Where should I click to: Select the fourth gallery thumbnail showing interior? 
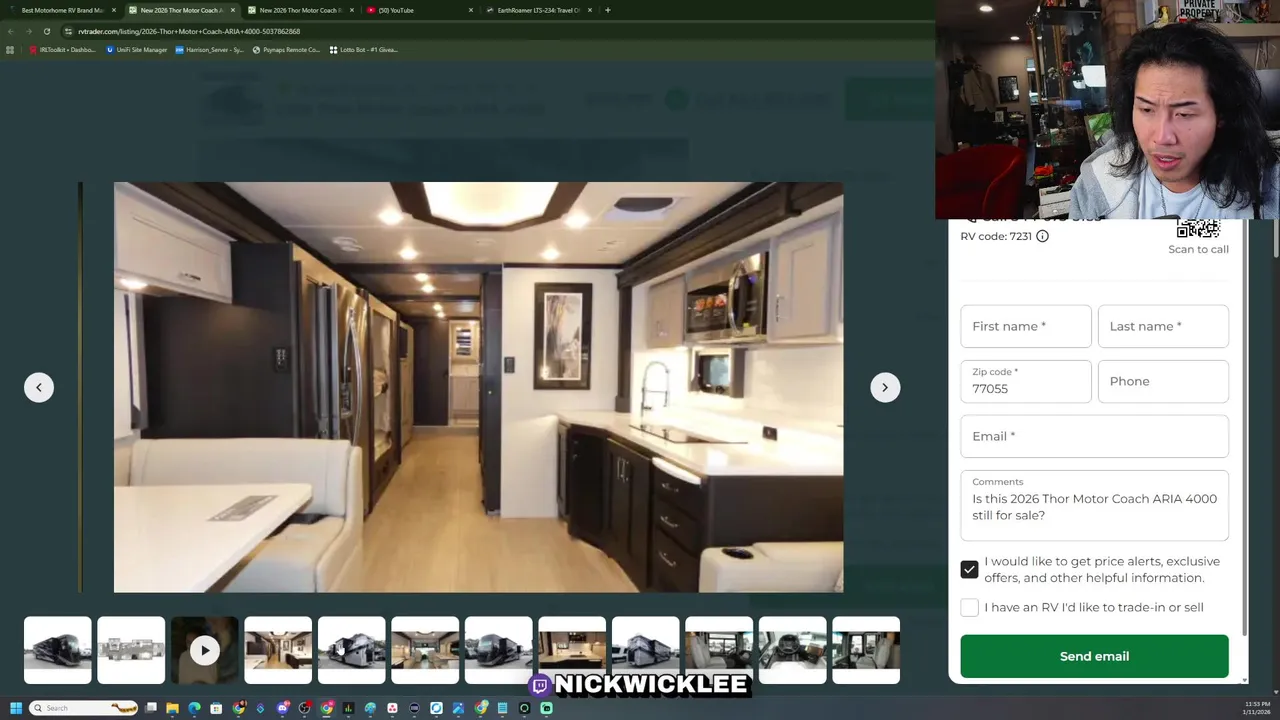[278, 650]
